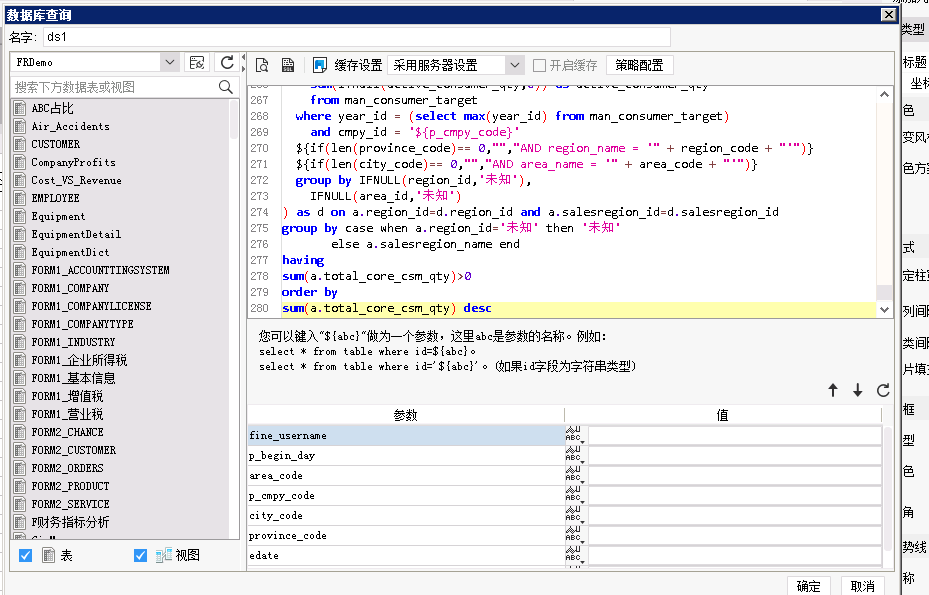Open the 采用服务器设置 cache dropdown
This screenshot has width=929, height=595.
click(x=514, y=65)
